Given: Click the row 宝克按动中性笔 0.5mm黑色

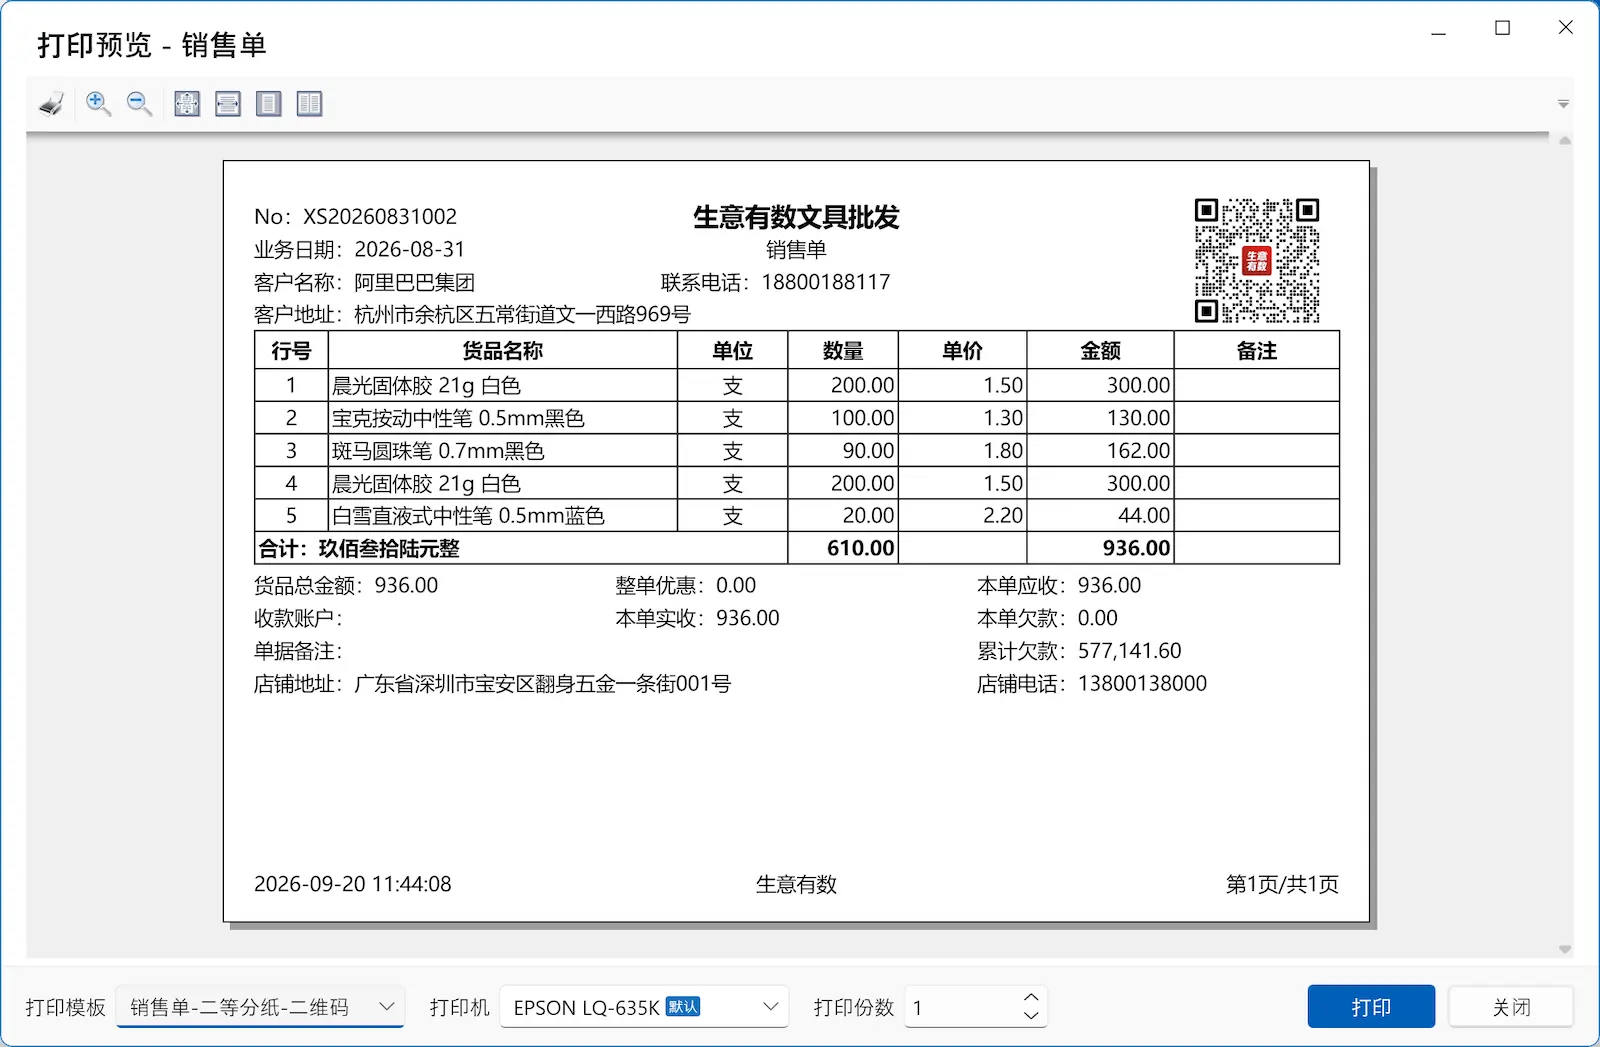Looking at the screenshot, I should 797,418.
